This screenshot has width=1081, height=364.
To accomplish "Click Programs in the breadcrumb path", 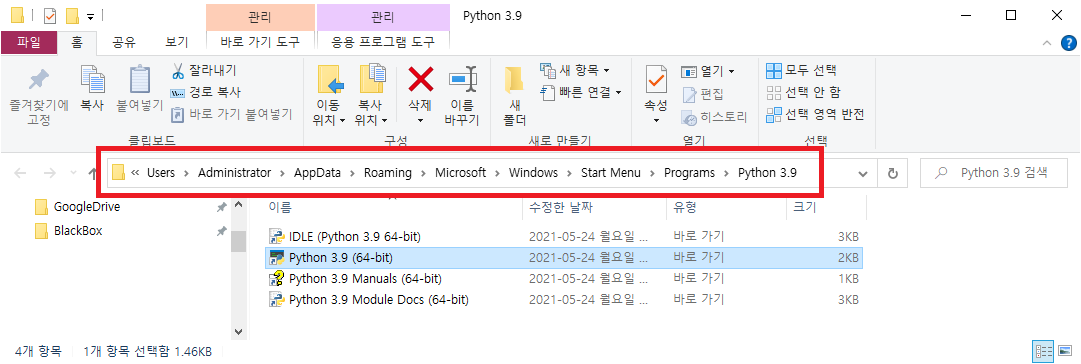I will coord(689,173).
